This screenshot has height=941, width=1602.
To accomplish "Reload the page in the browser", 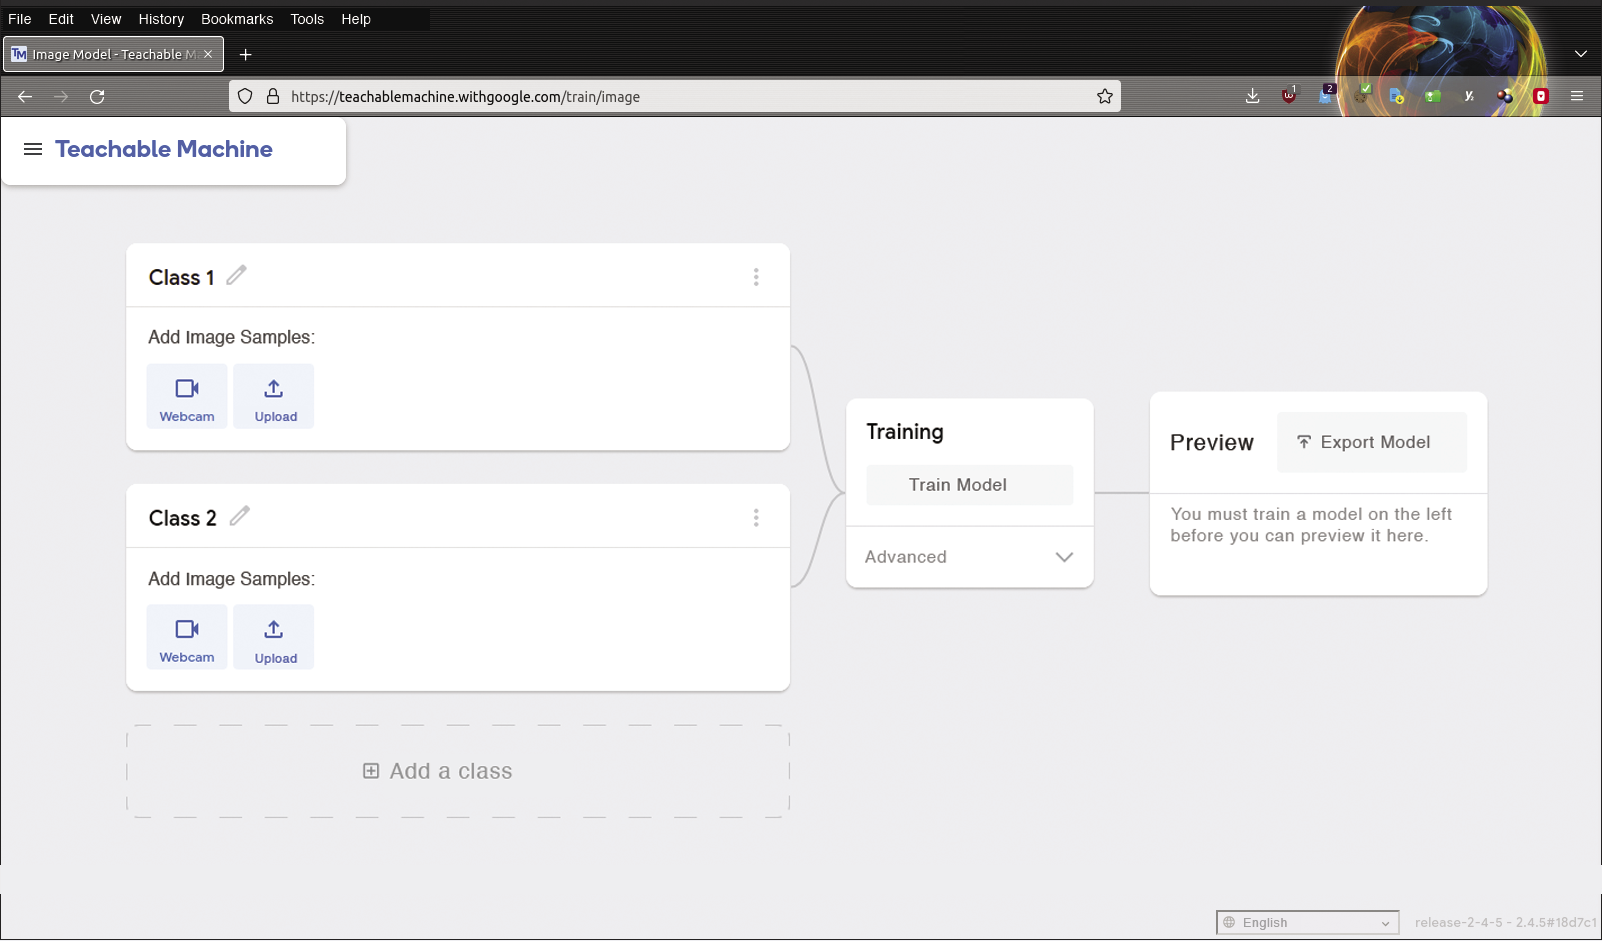I will [x=97, y=97].
